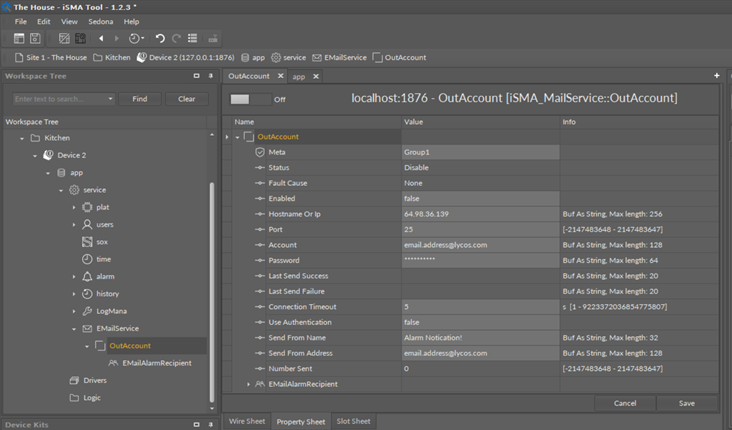This screenshot has width=732, height=430.
Task: Expand the EMailAlarmRecipient row in property sheet
Action: click(249, 384)
